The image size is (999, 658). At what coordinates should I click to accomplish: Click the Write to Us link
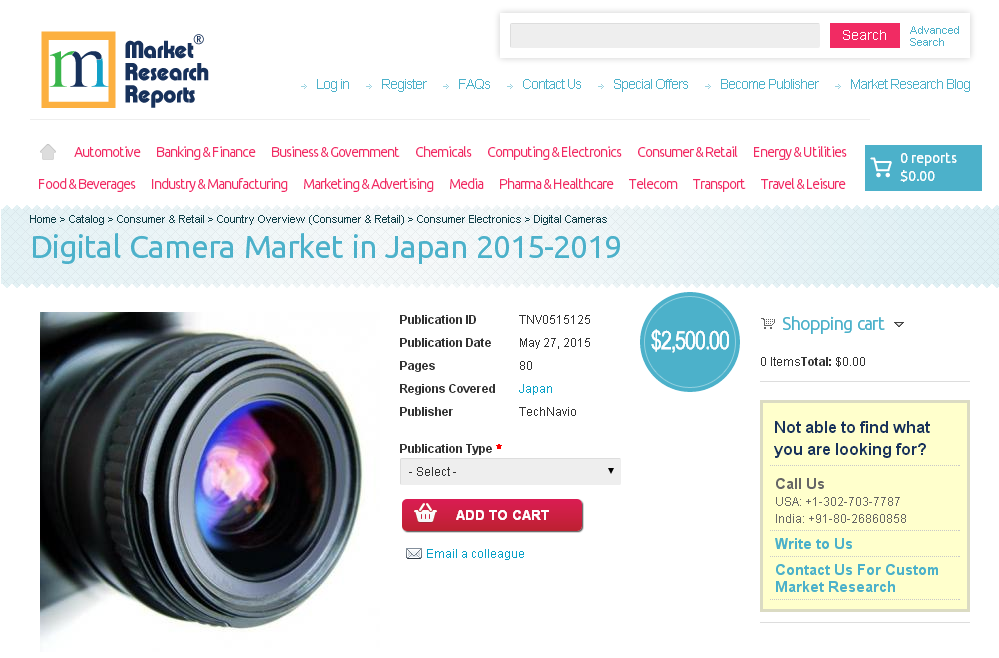[813, 543]
